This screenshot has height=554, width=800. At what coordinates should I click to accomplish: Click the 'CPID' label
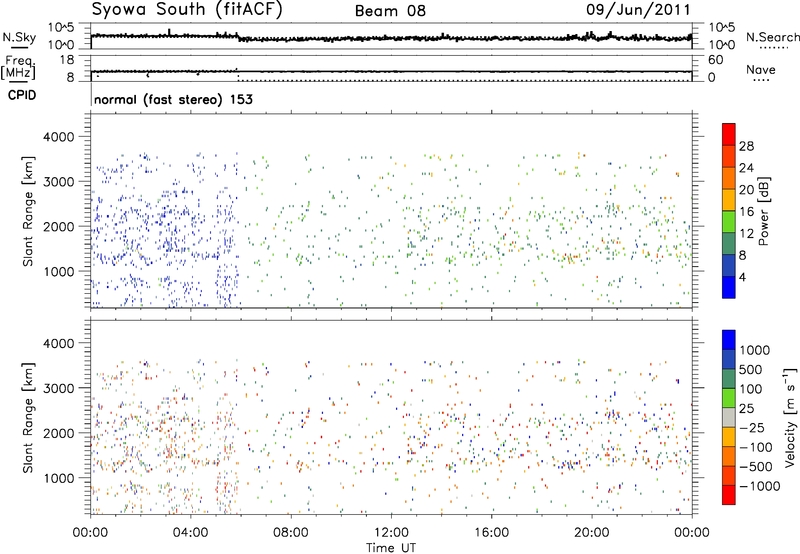pyautogui.click(x=22, y=95)
